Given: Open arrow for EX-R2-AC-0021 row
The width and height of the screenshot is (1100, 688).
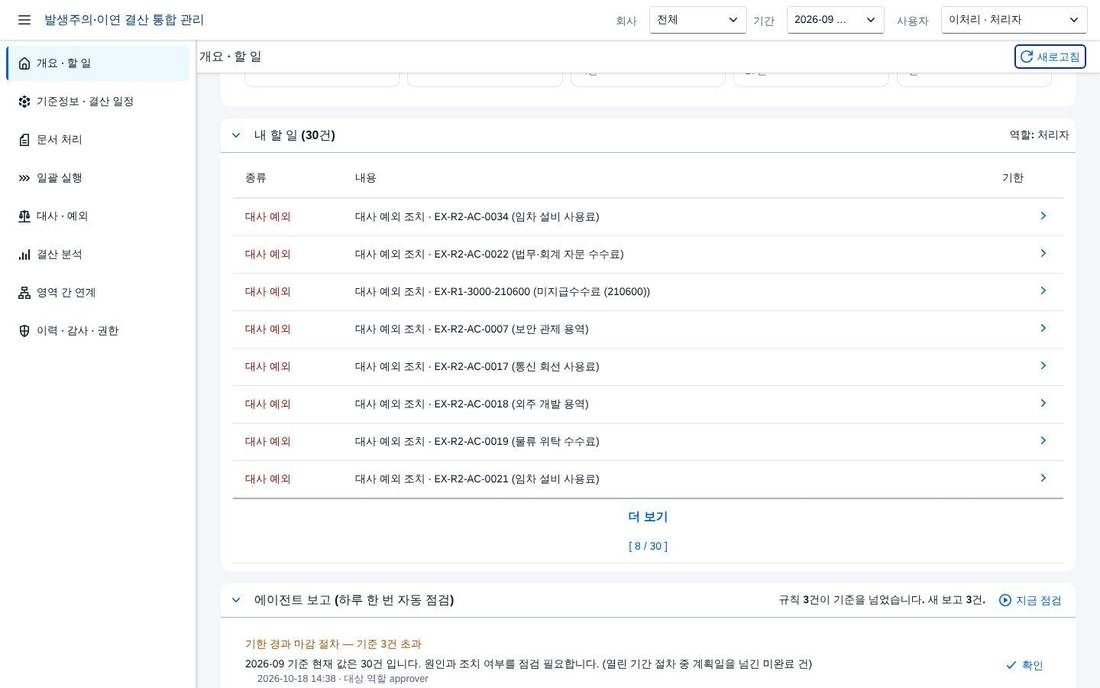Looking at the screenshot, I should (1043, 478).
